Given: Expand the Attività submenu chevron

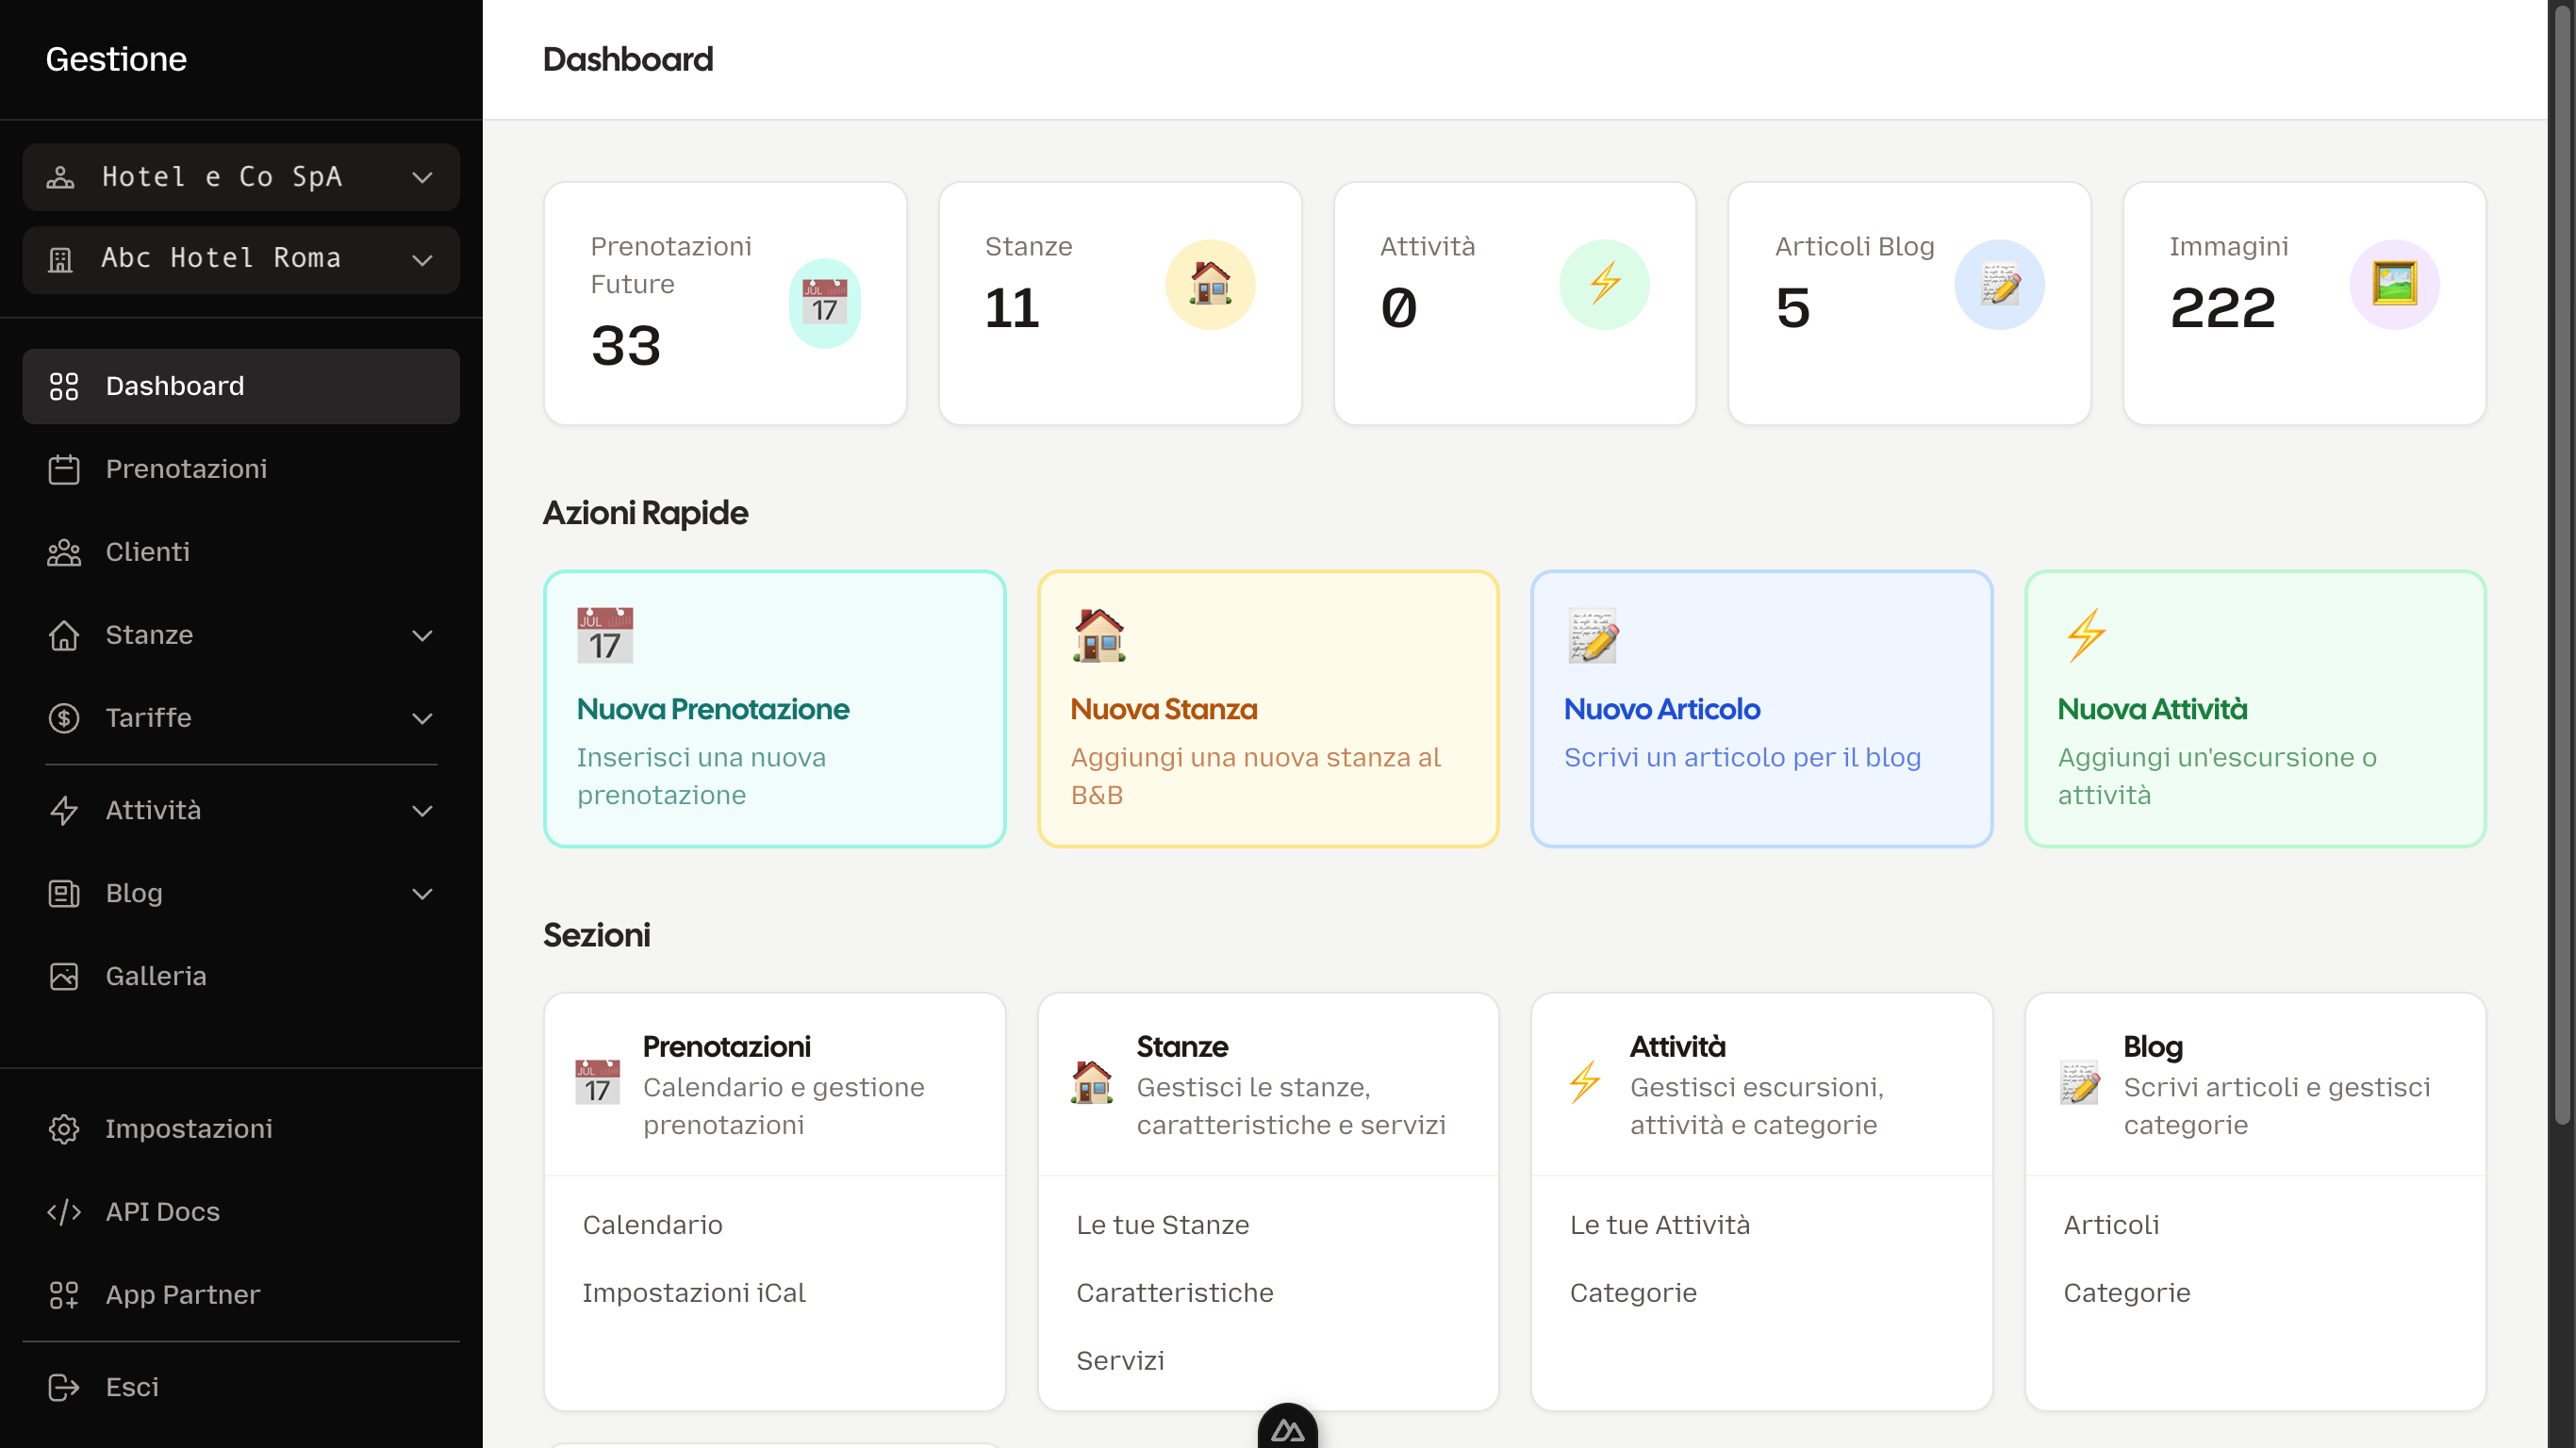Looking at the screenshot, I should coord(423,811).
